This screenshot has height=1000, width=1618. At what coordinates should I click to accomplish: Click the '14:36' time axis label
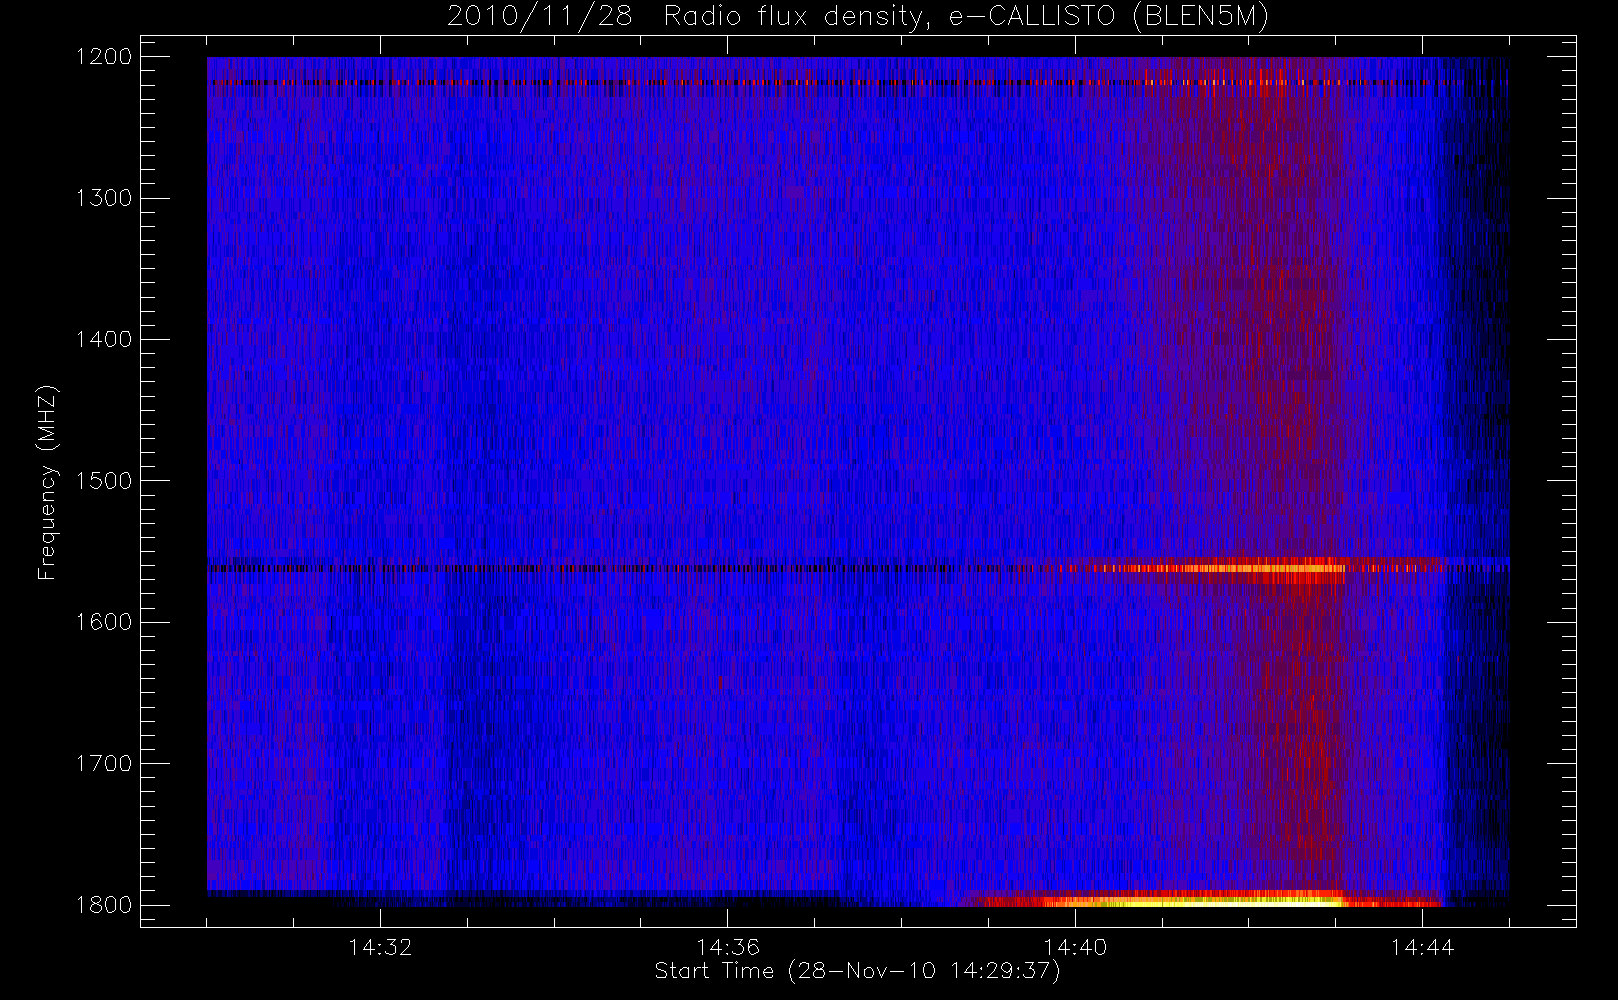[x=728, y=947]
